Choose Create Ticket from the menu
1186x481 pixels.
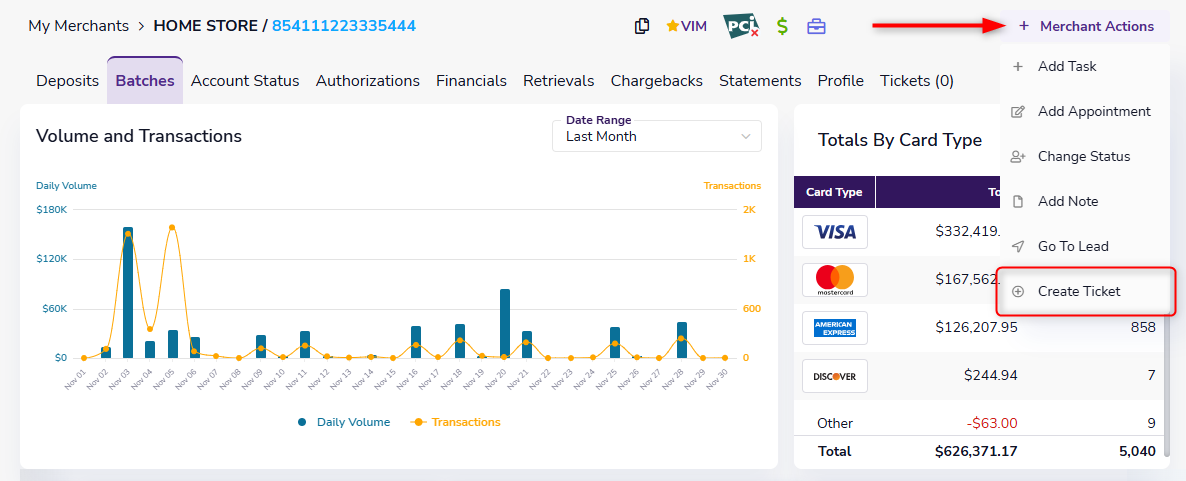[x=1079, y=291]
